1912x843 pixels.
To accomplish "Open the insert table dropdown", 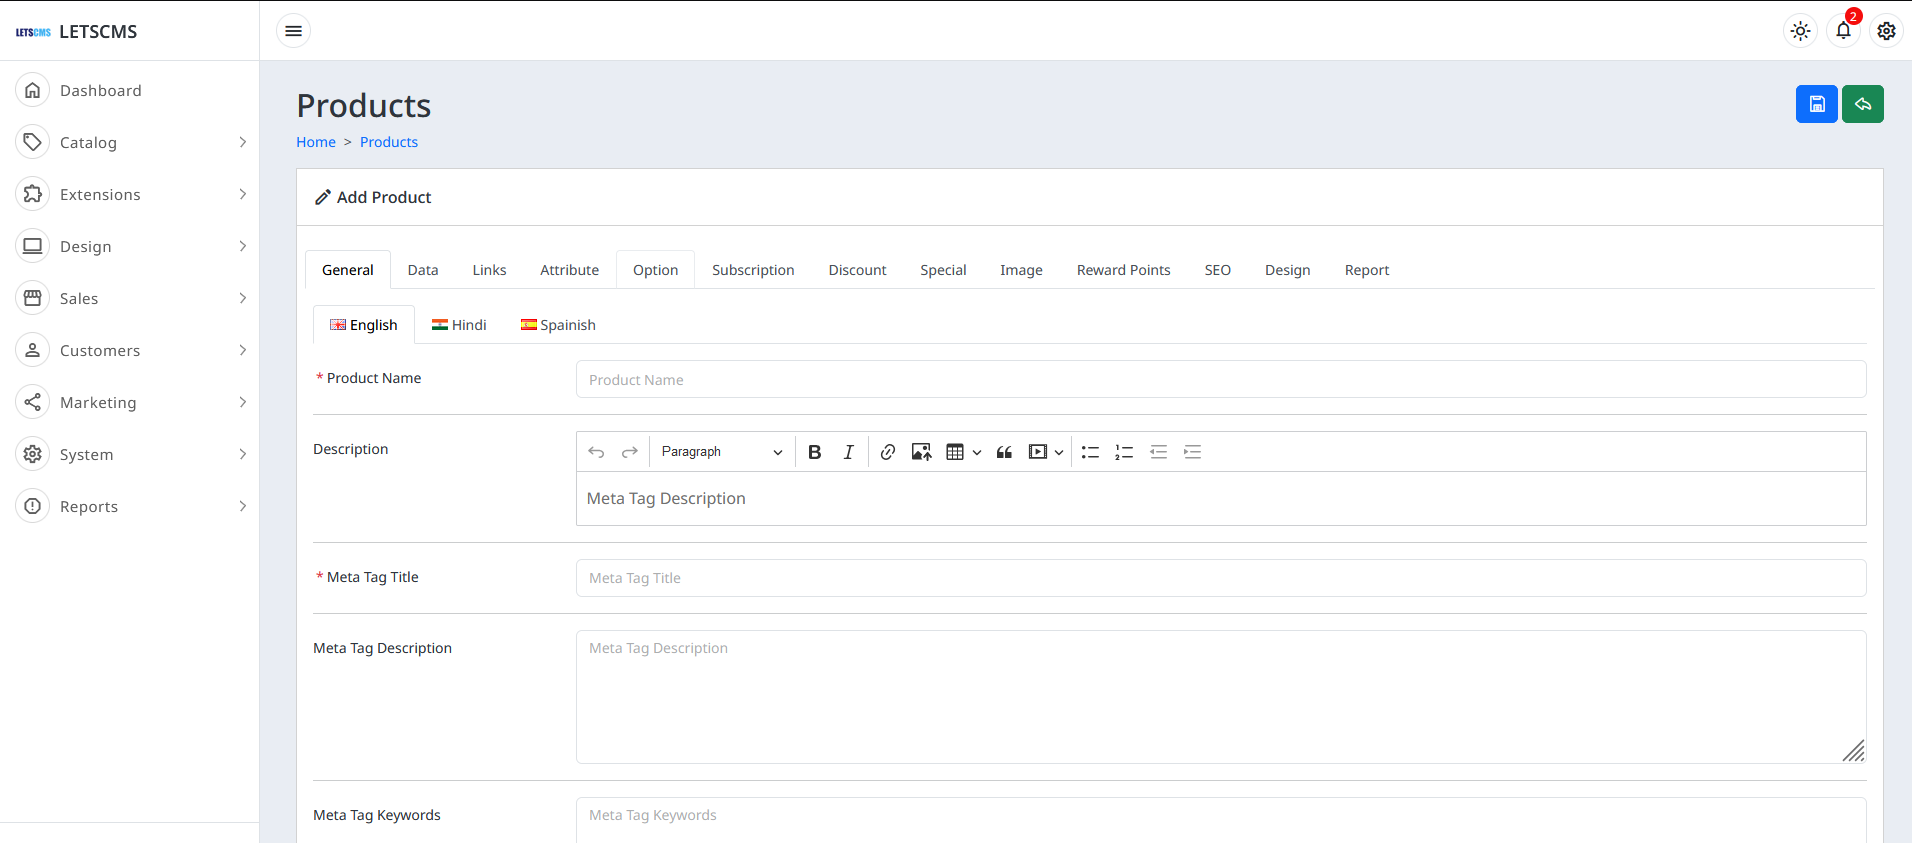I will pyautogui.click(x=963, y=452).
